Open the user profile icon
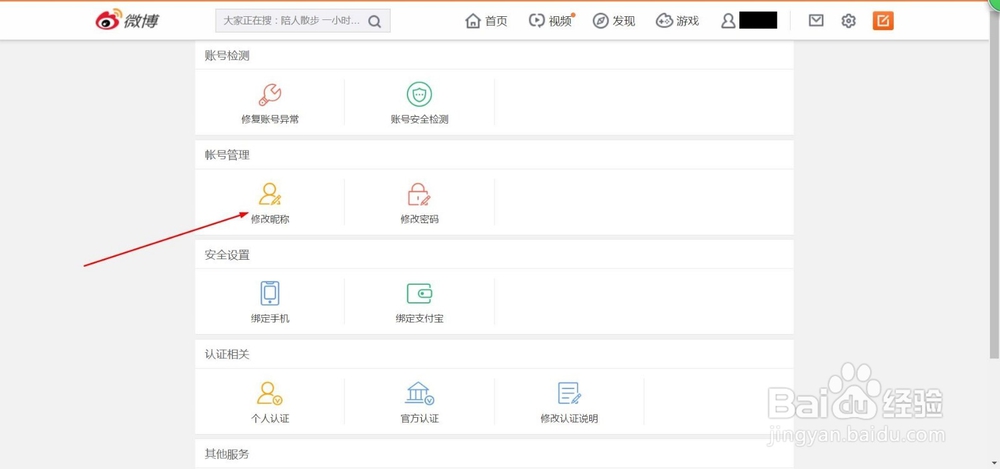Image resolution: width=1000 pixels, height=469 pixels. pos(728,21)
